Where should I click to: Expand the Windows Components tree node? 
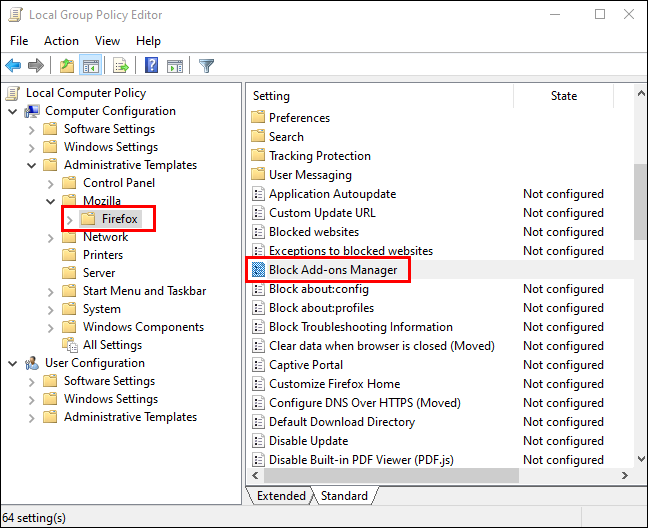[x=51, y=328]
